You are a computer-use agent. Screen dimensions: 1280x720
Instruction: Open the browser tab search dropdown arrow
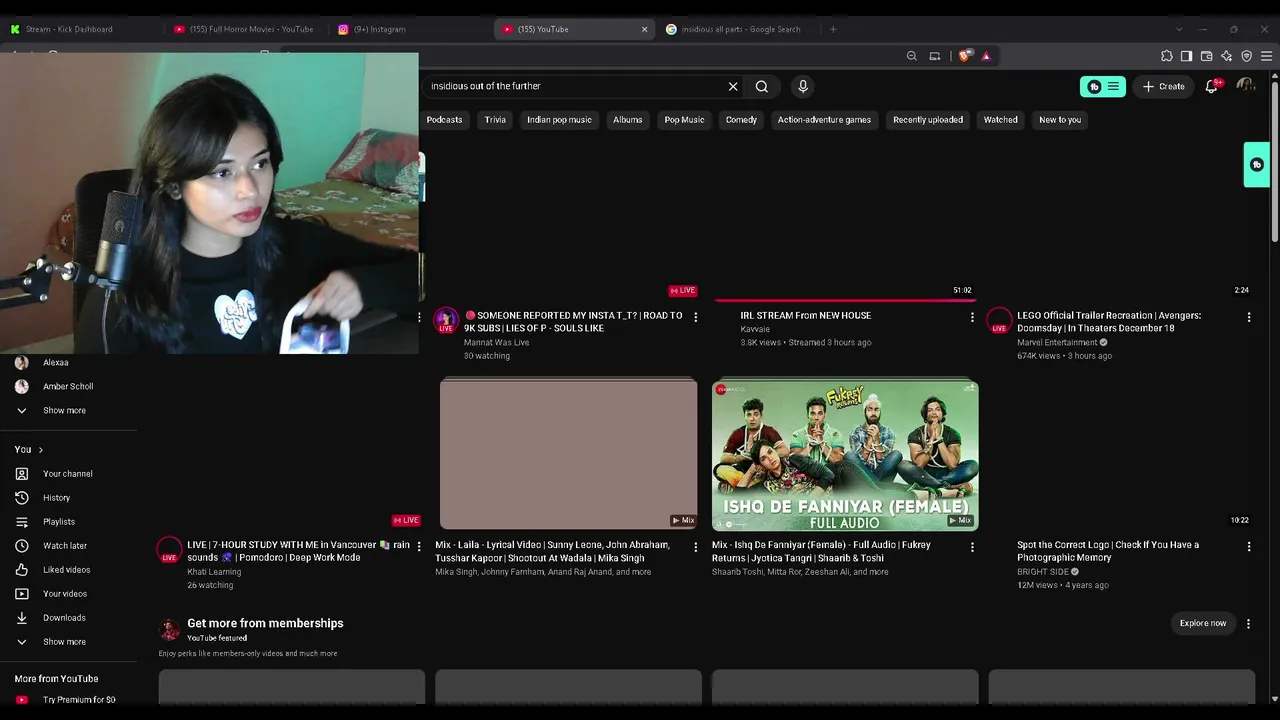coord(1179,29)
